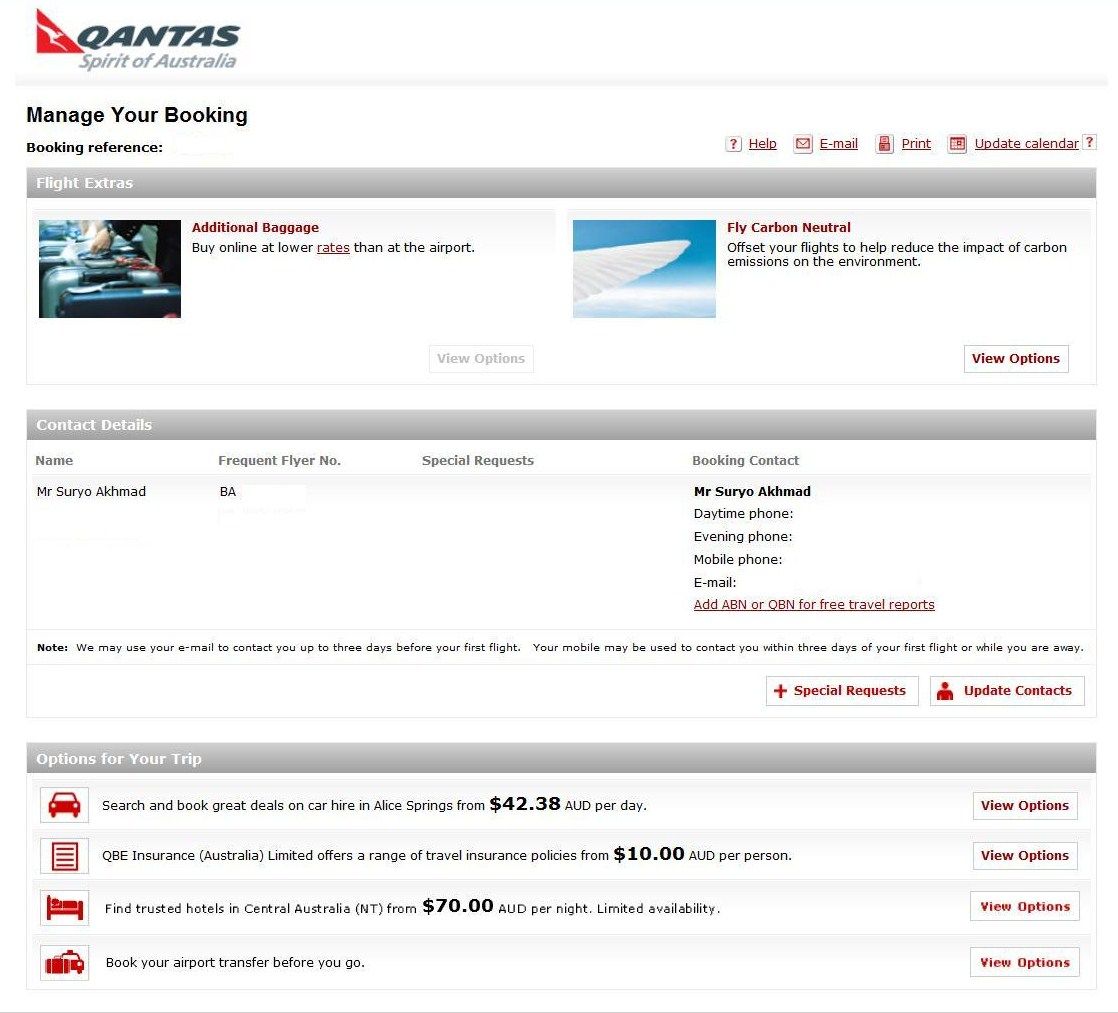View options for Alice Springs car hire
This screenshot has width=1118, height=1013.
pyautogui.click(x=1024, y=806)
